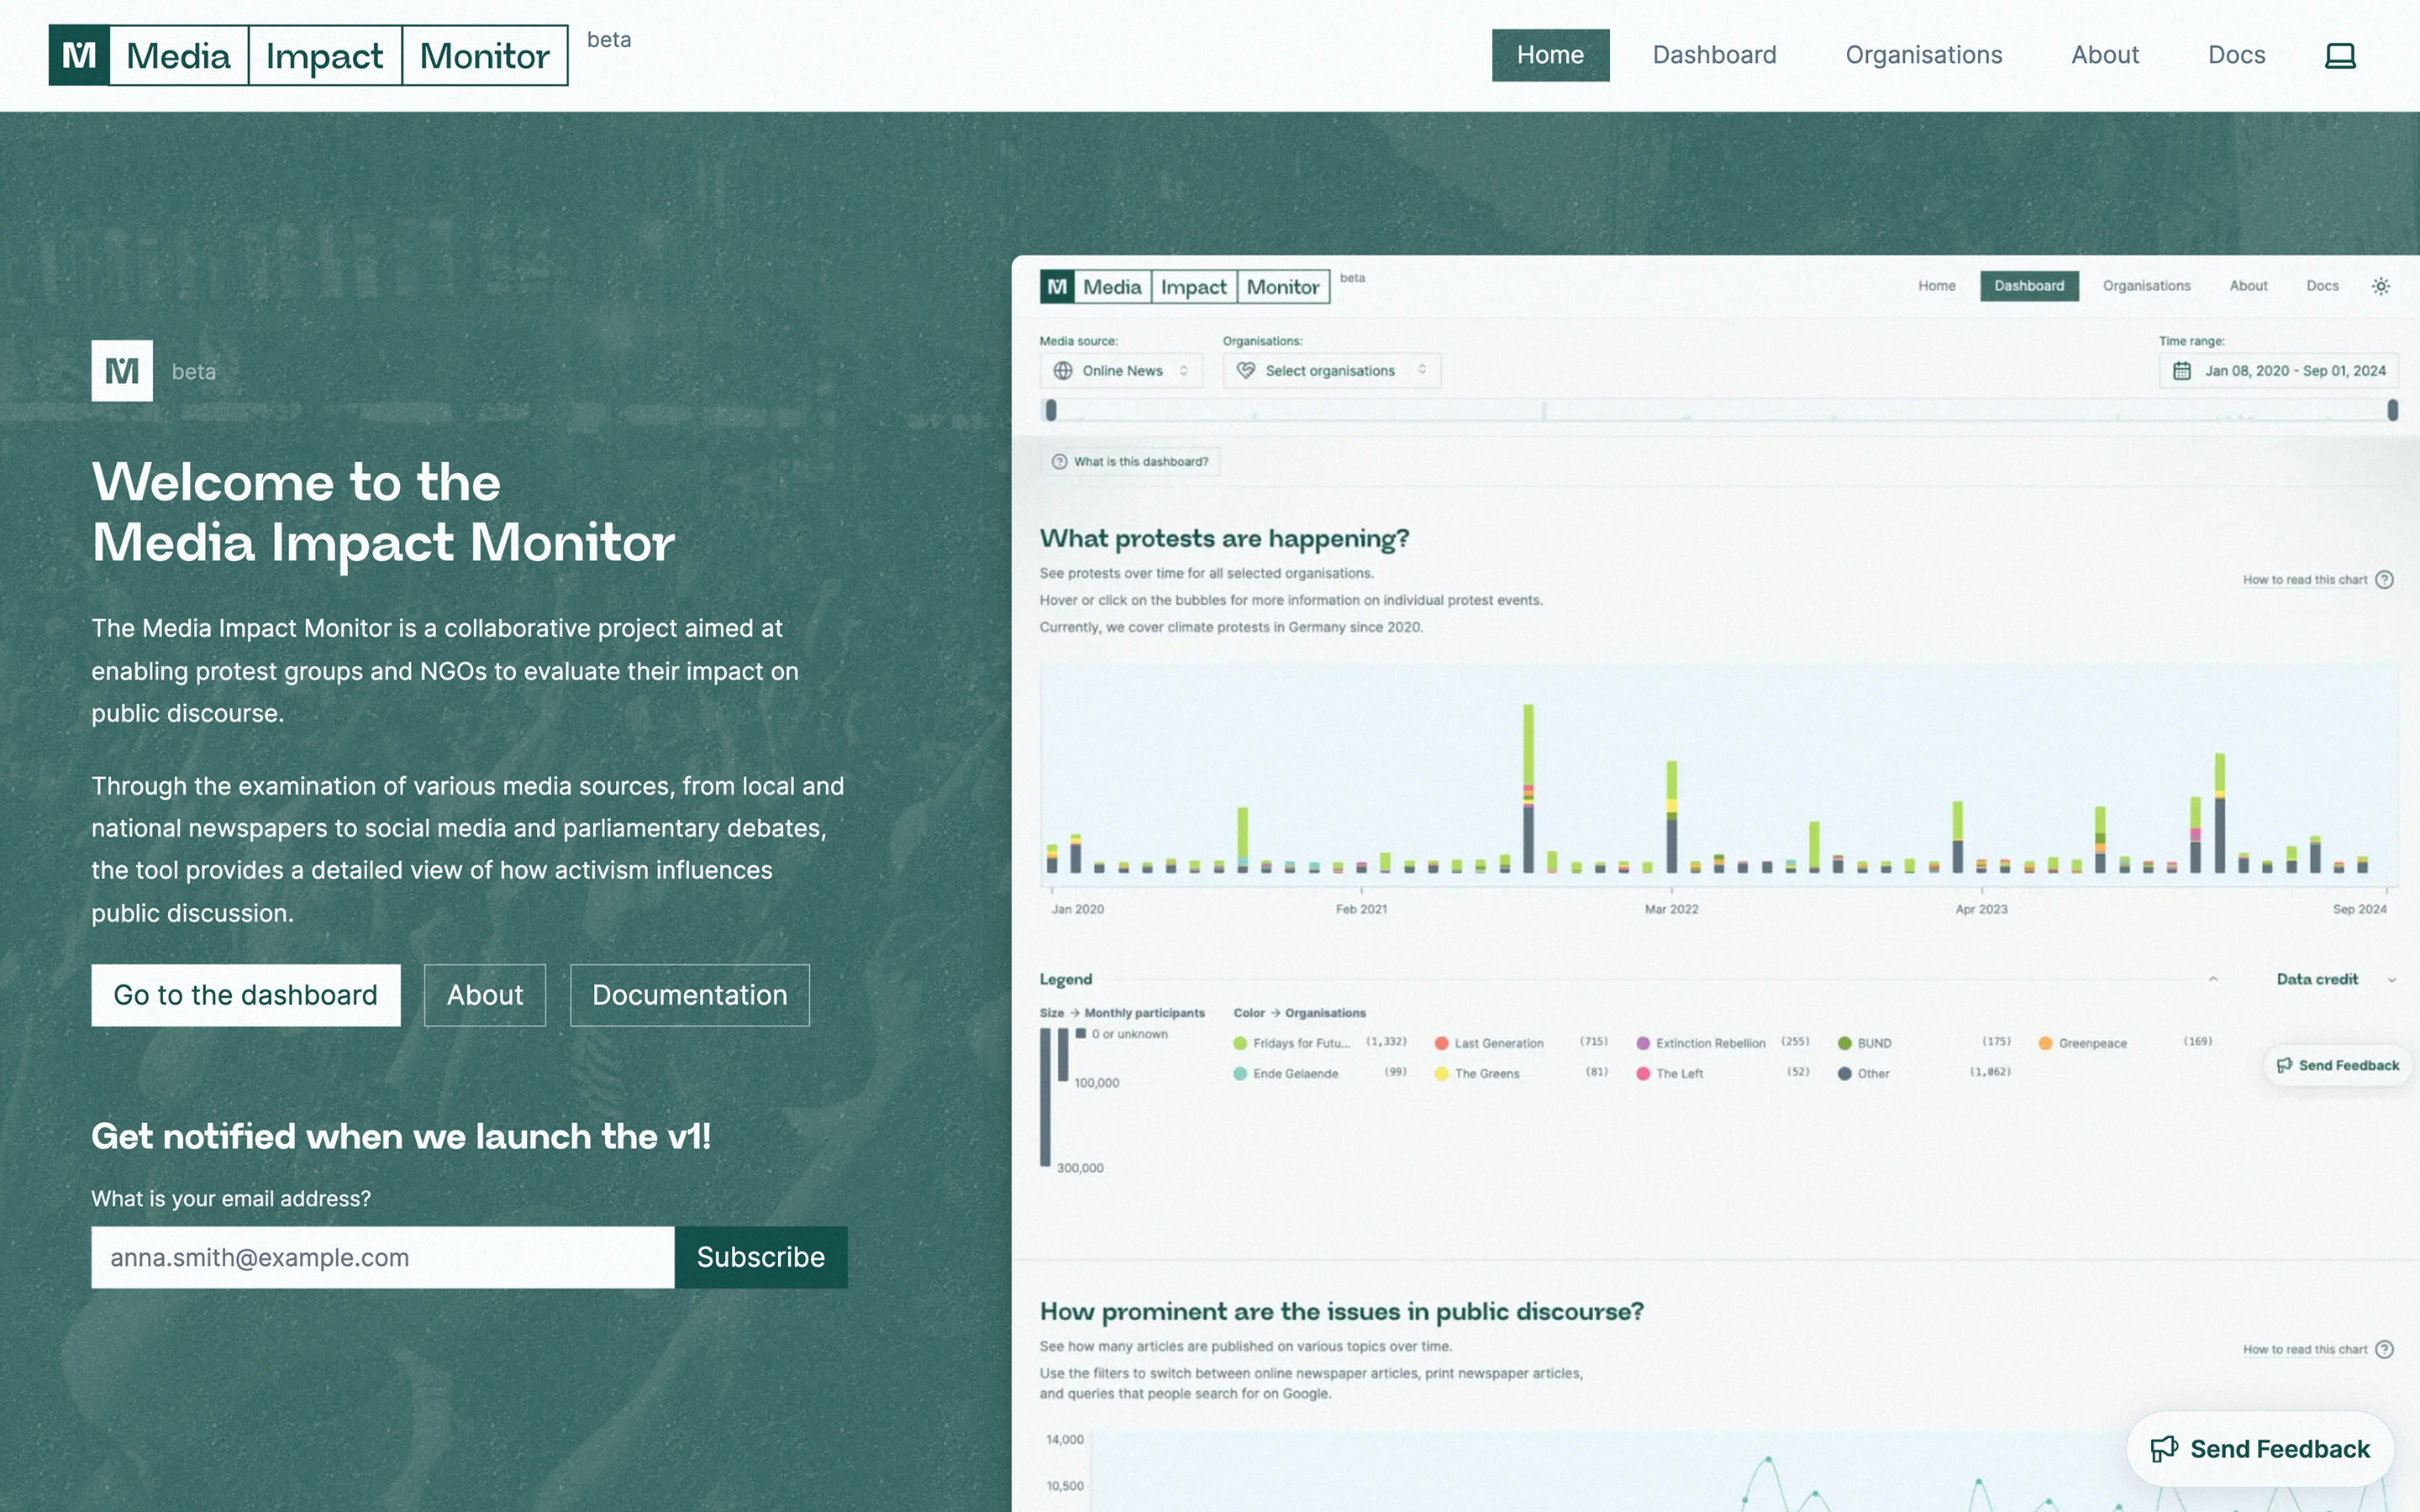Viewport: 2420px width, 1512px height.
Task: Open the time range date picker
Action: point(2279,371)
